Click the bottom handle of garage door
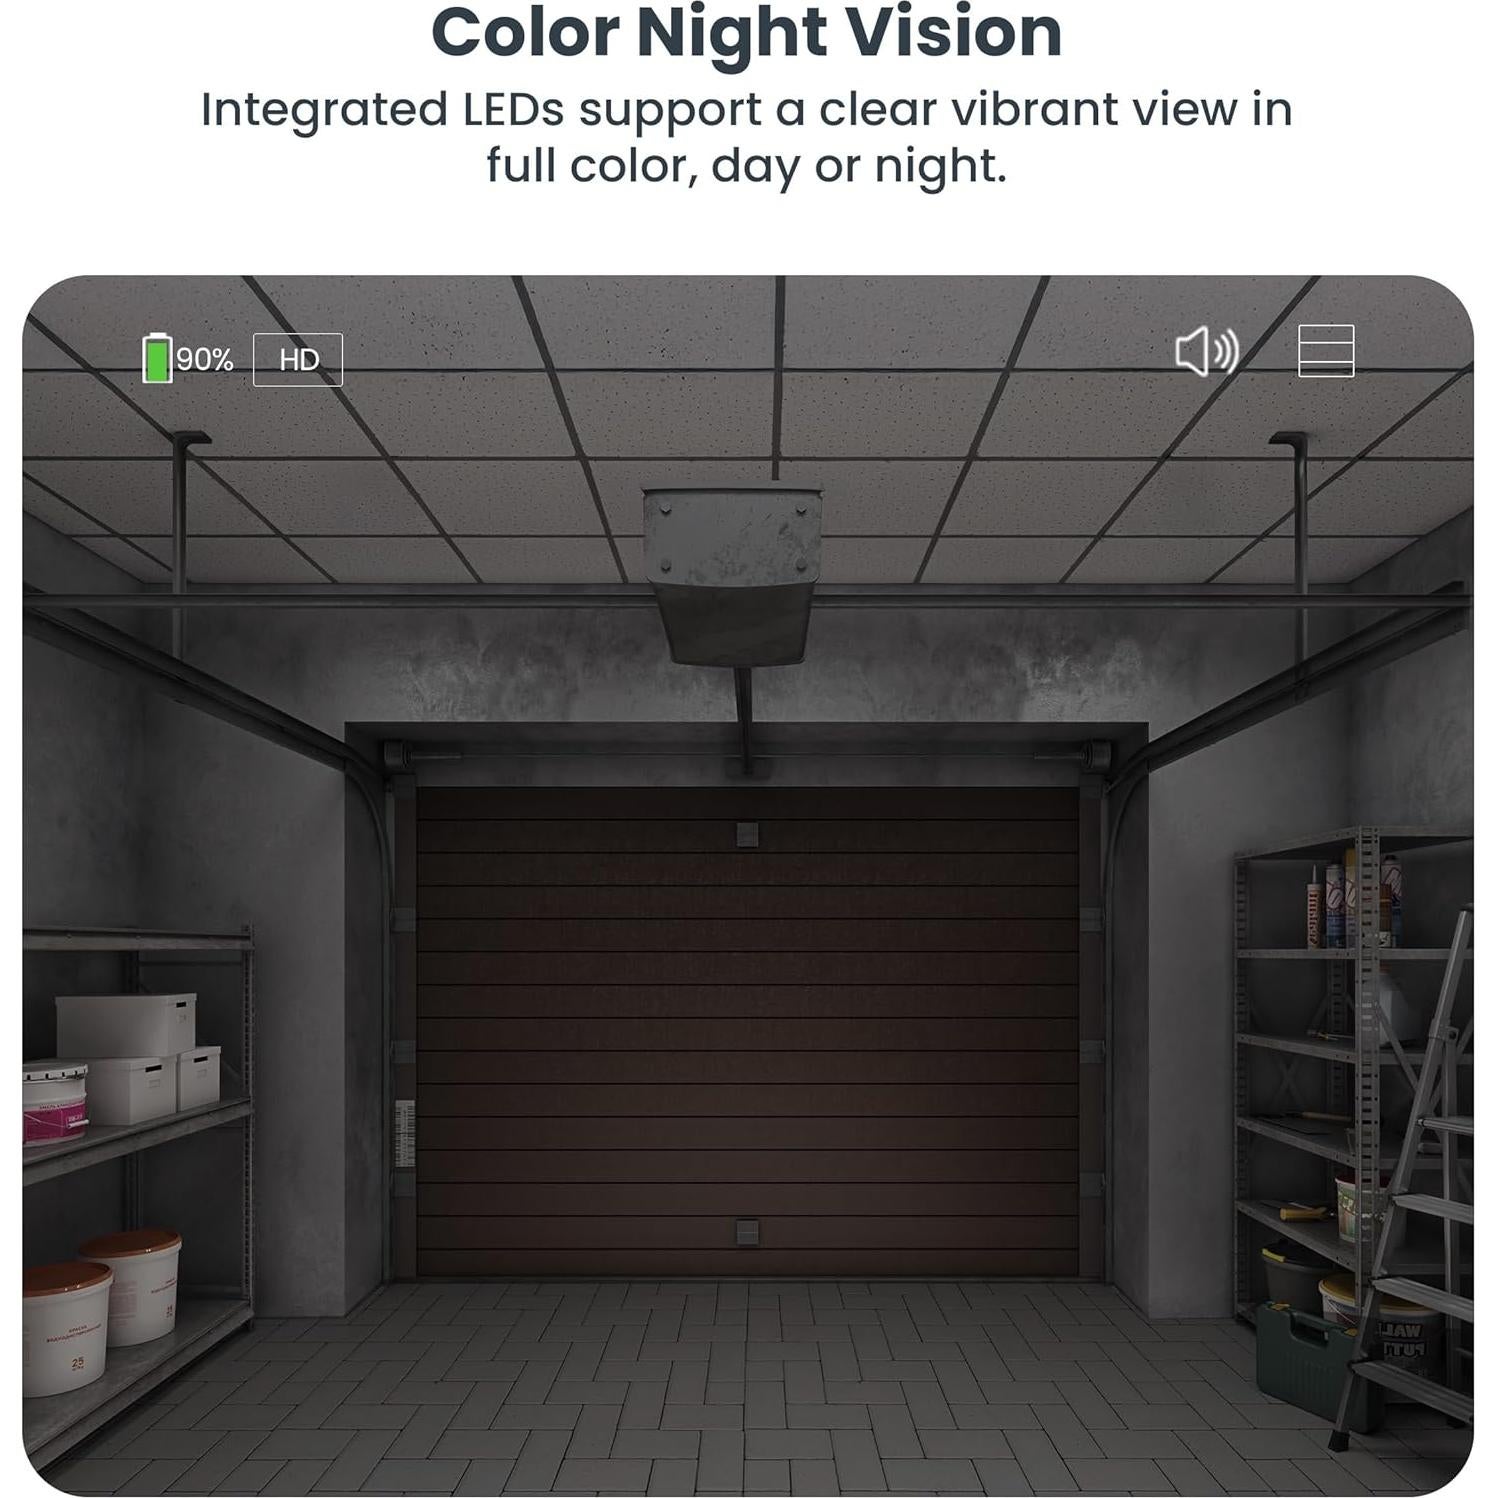The height and width of the screenshot is (1498, 1498). (x=747, y=1232)
